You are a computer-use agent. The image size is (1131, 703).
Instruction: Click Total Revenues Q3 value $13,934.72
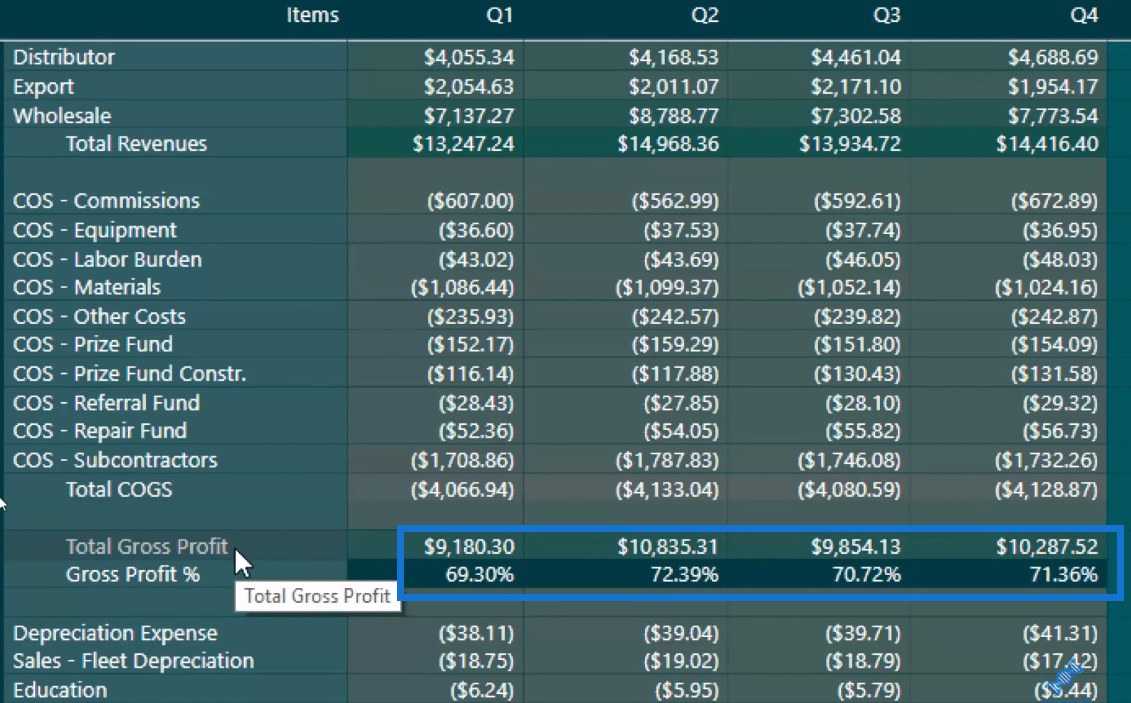pyautogui.click(x=850, y=143)
